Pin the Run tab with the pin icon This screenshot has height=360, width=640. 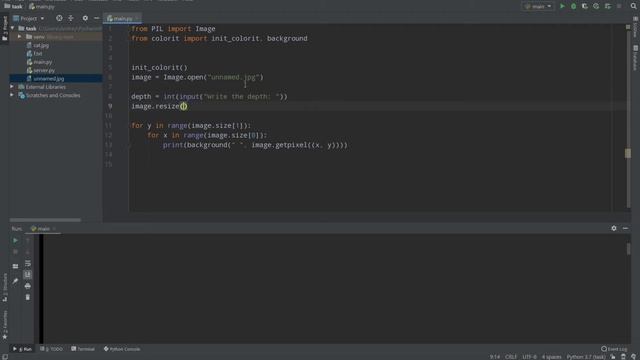point(15,281)
